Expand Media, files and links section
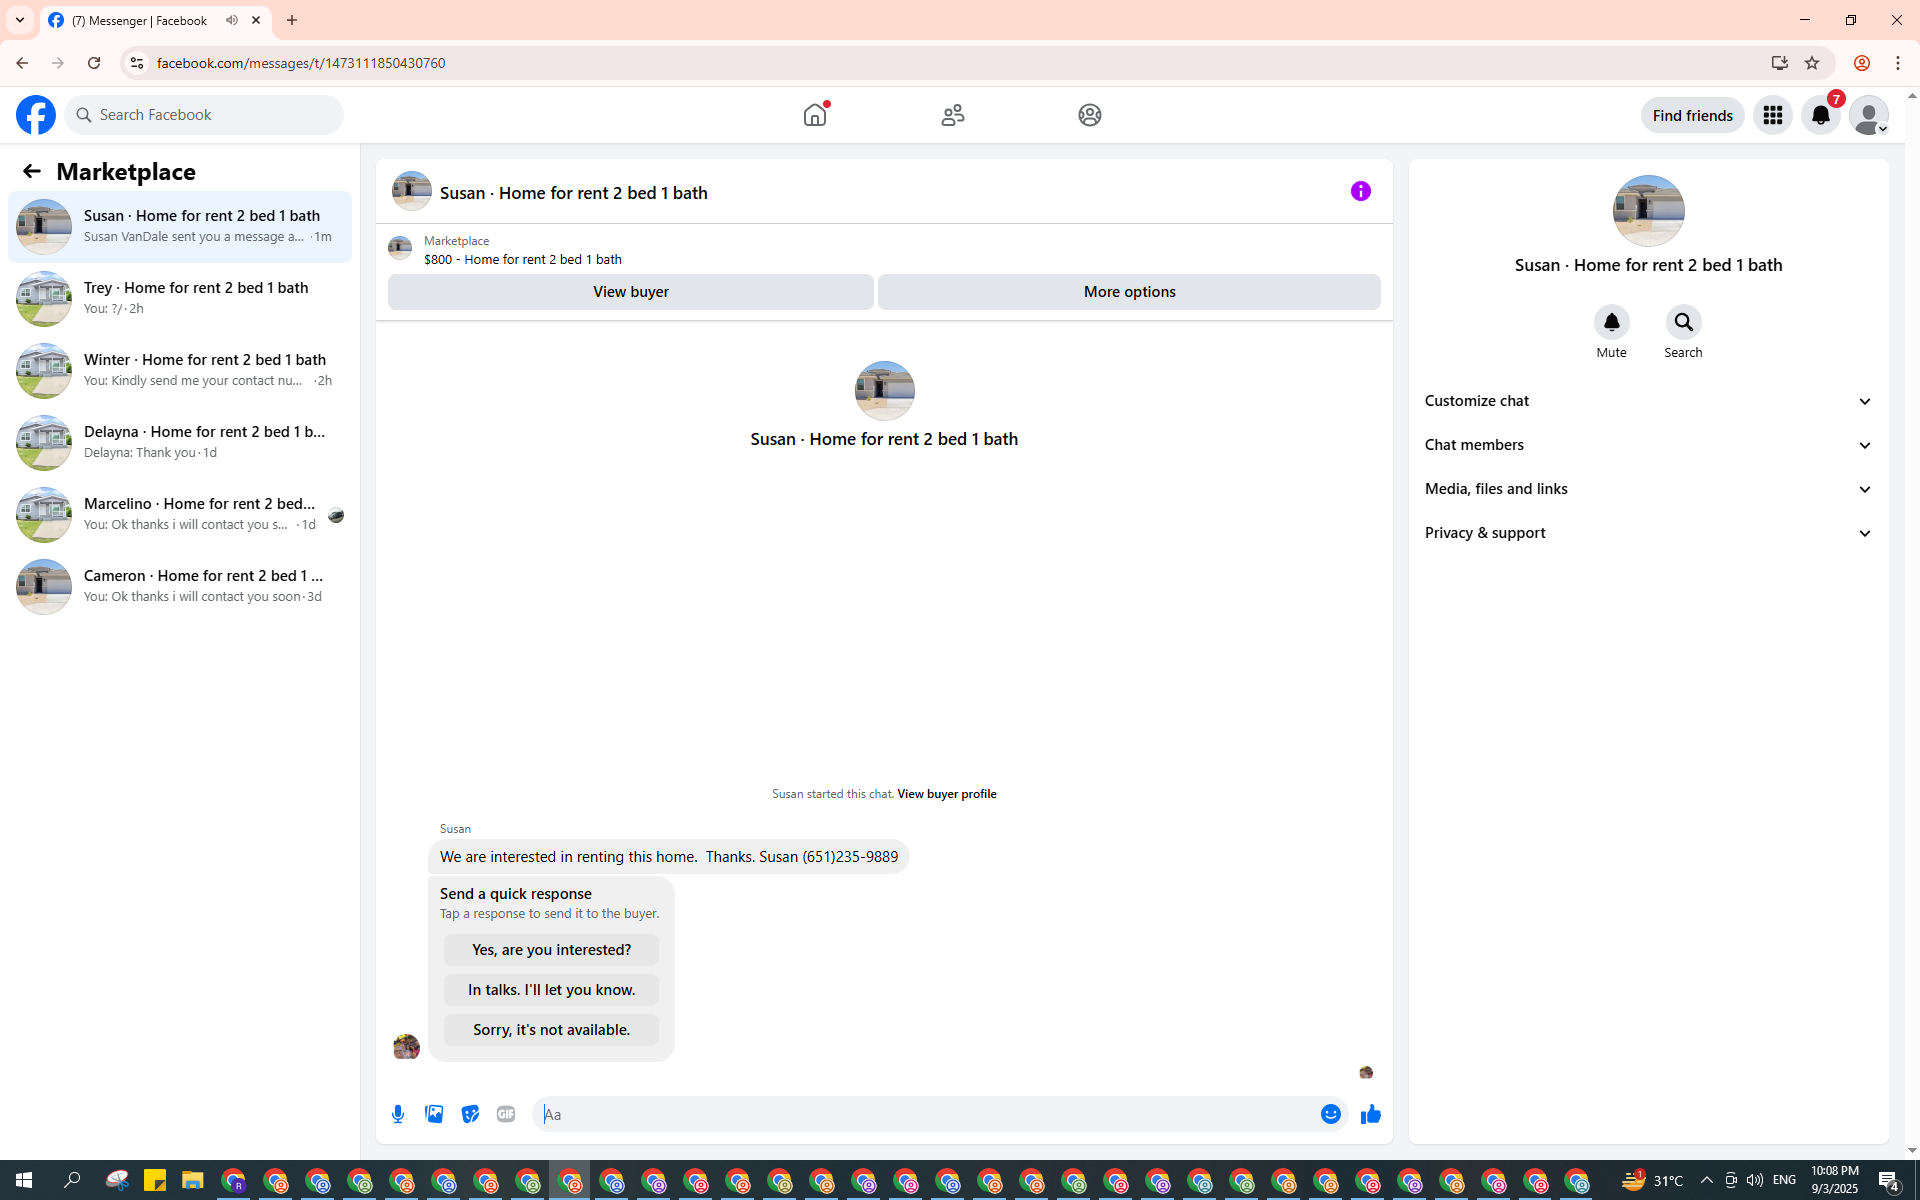 pyautogui.click(x=1648, y=489)
